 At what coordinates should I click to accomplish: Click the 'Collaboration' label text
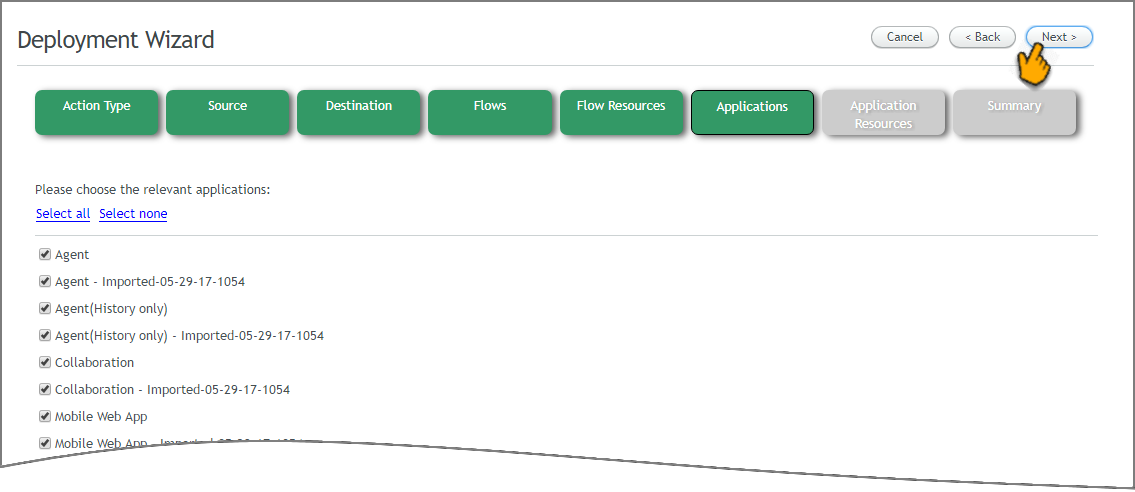pos(95,362)
